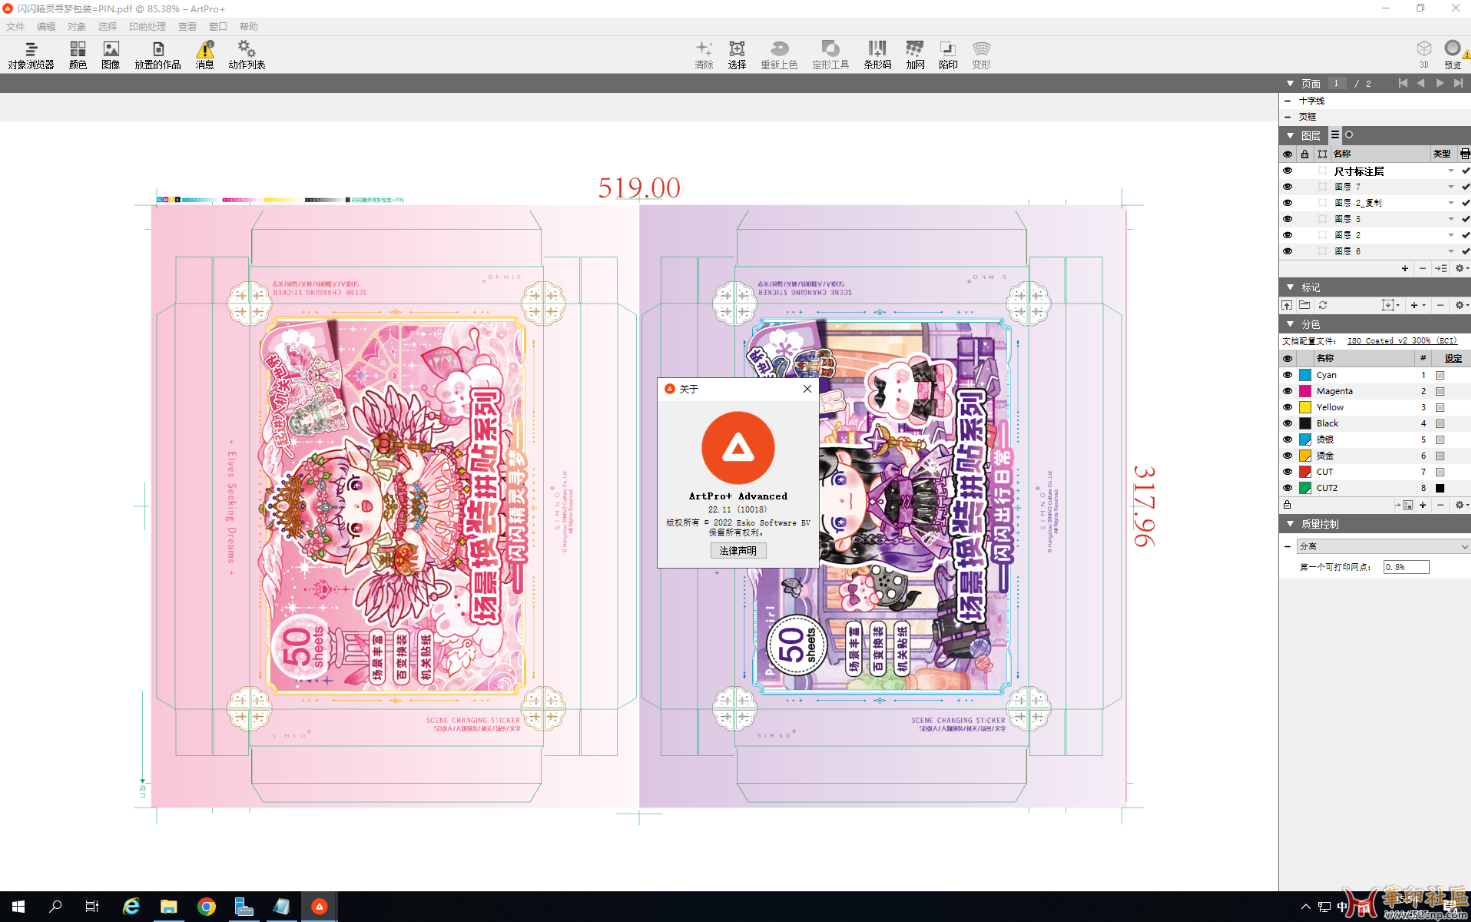
Task: Hide the Magenta separation
Action: click(1287, 391)
